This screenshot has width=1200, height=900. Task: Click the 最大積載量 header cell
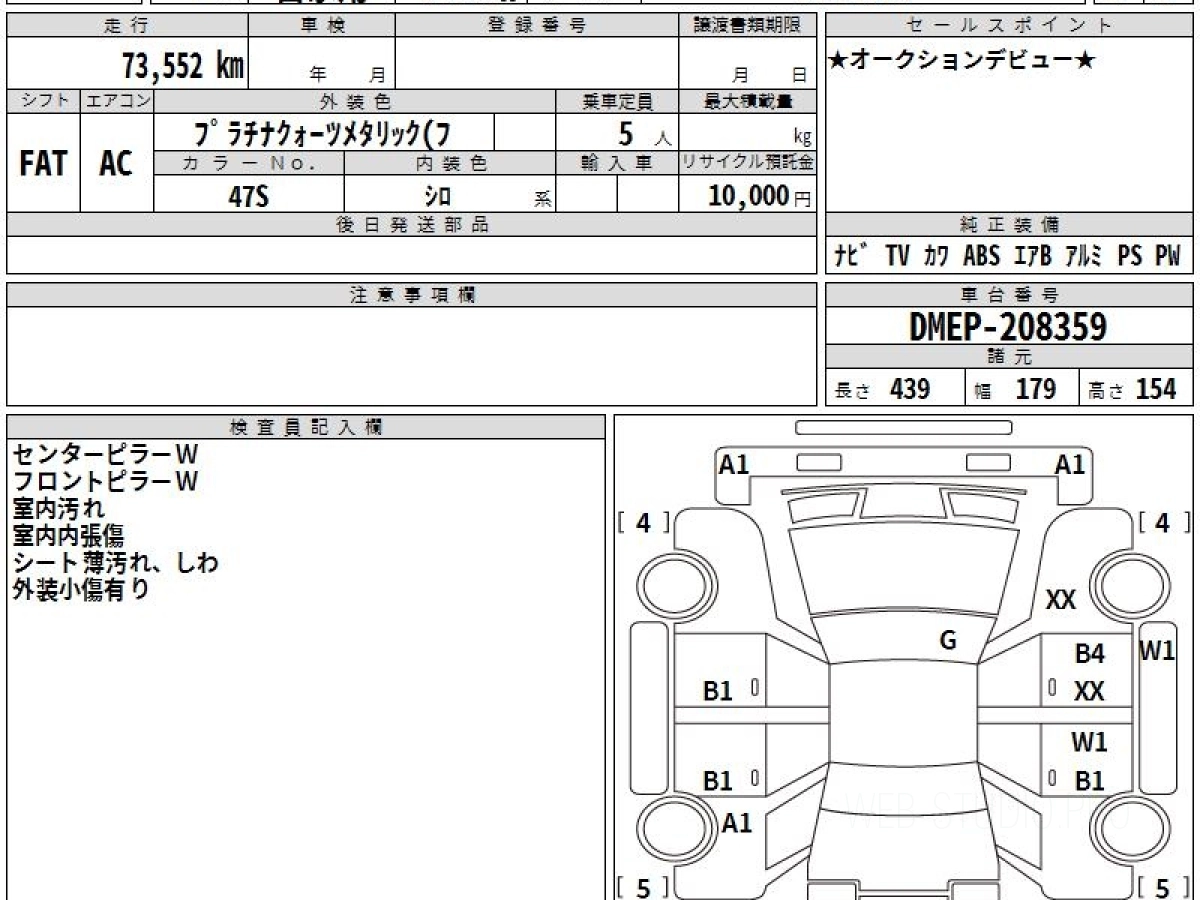[x=747, y=101]
